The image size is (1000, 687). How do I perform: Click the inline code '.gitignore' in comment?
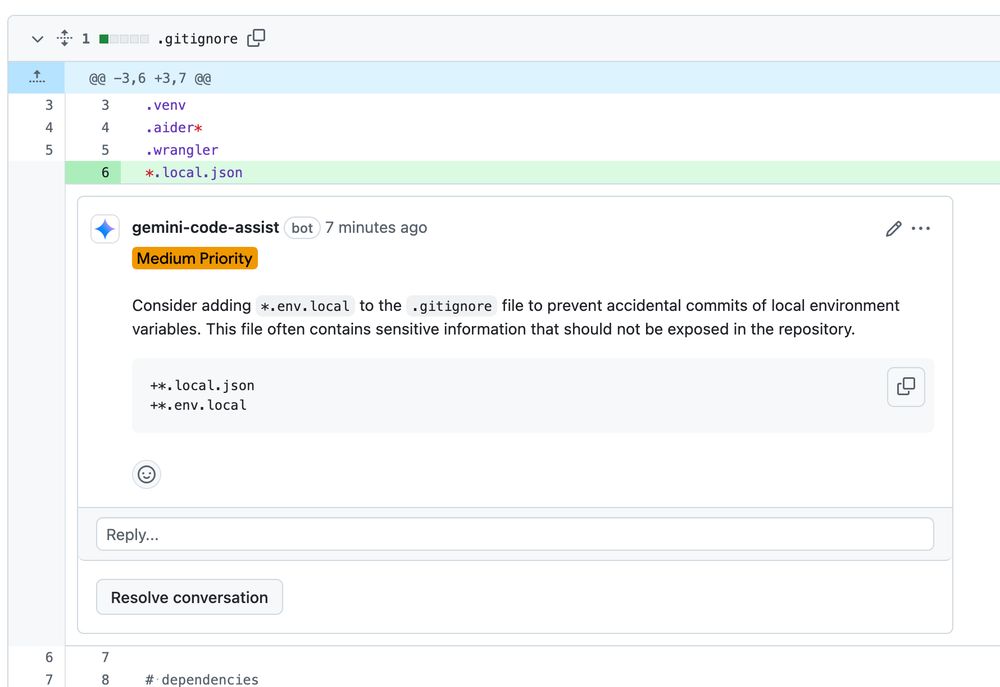click(x=452, y=306)
